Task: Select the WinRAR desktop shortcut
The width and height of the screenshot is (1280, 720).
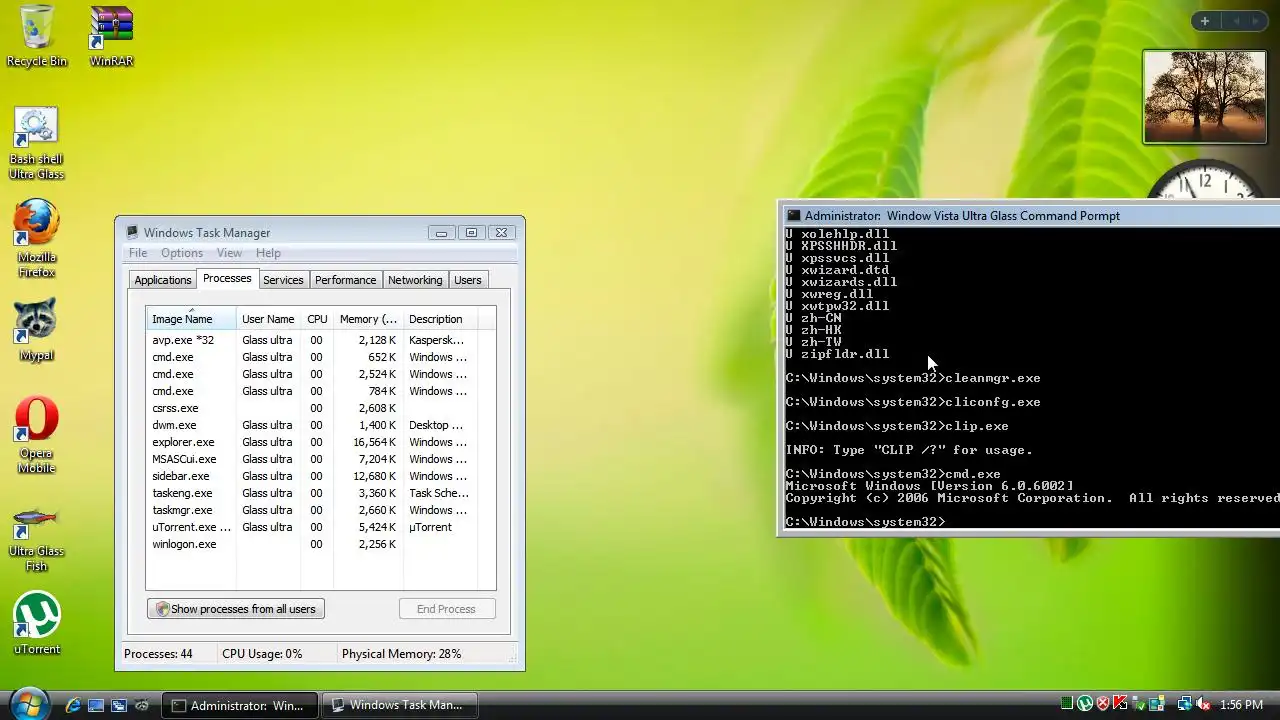Action: click(x=111, y=36)
